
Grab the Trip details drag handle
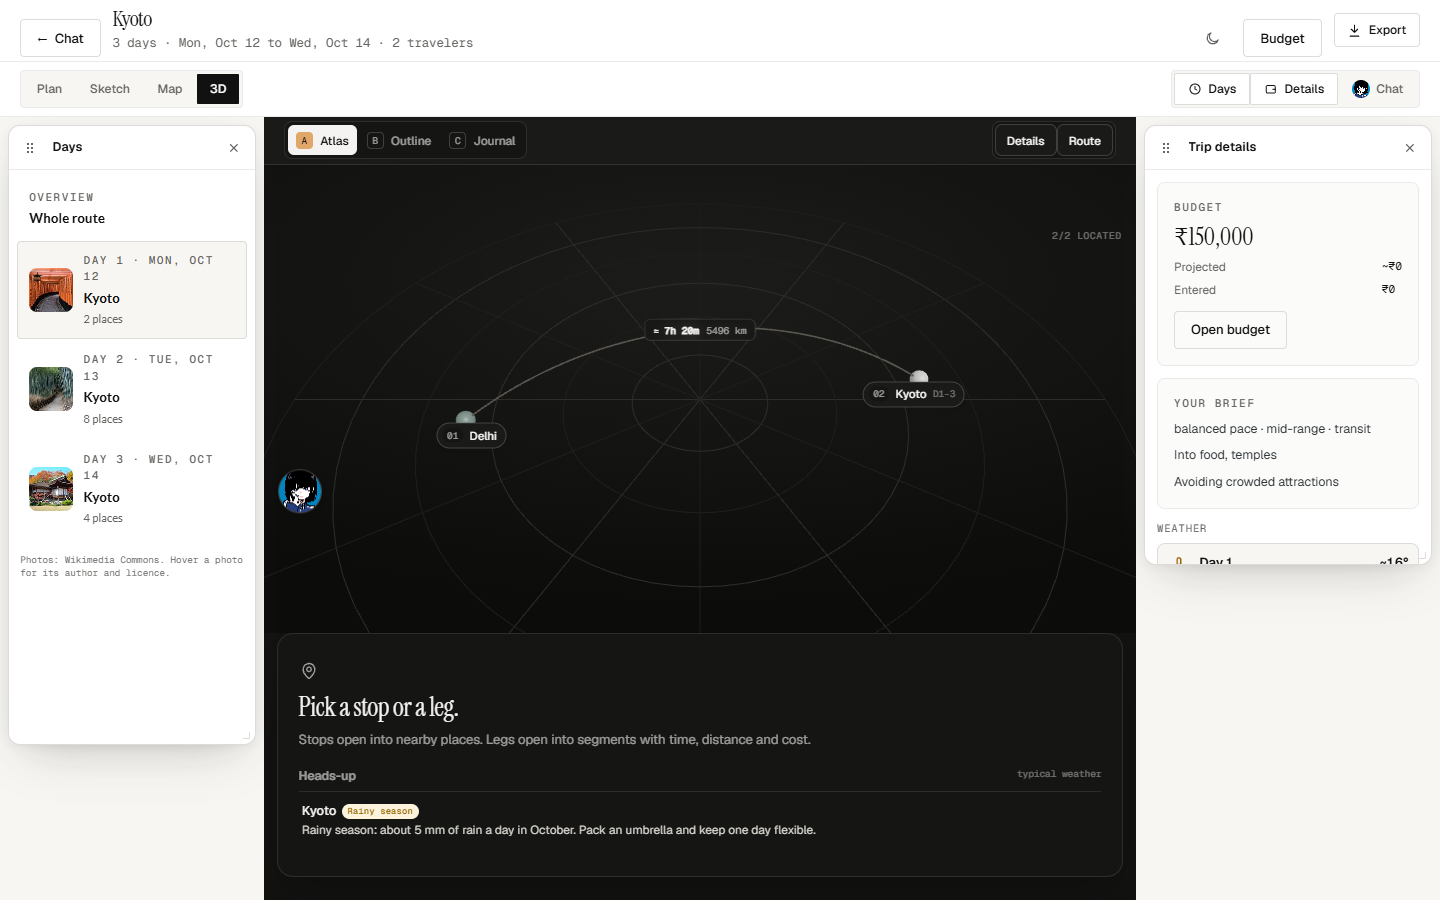(x=1166, y=148)
